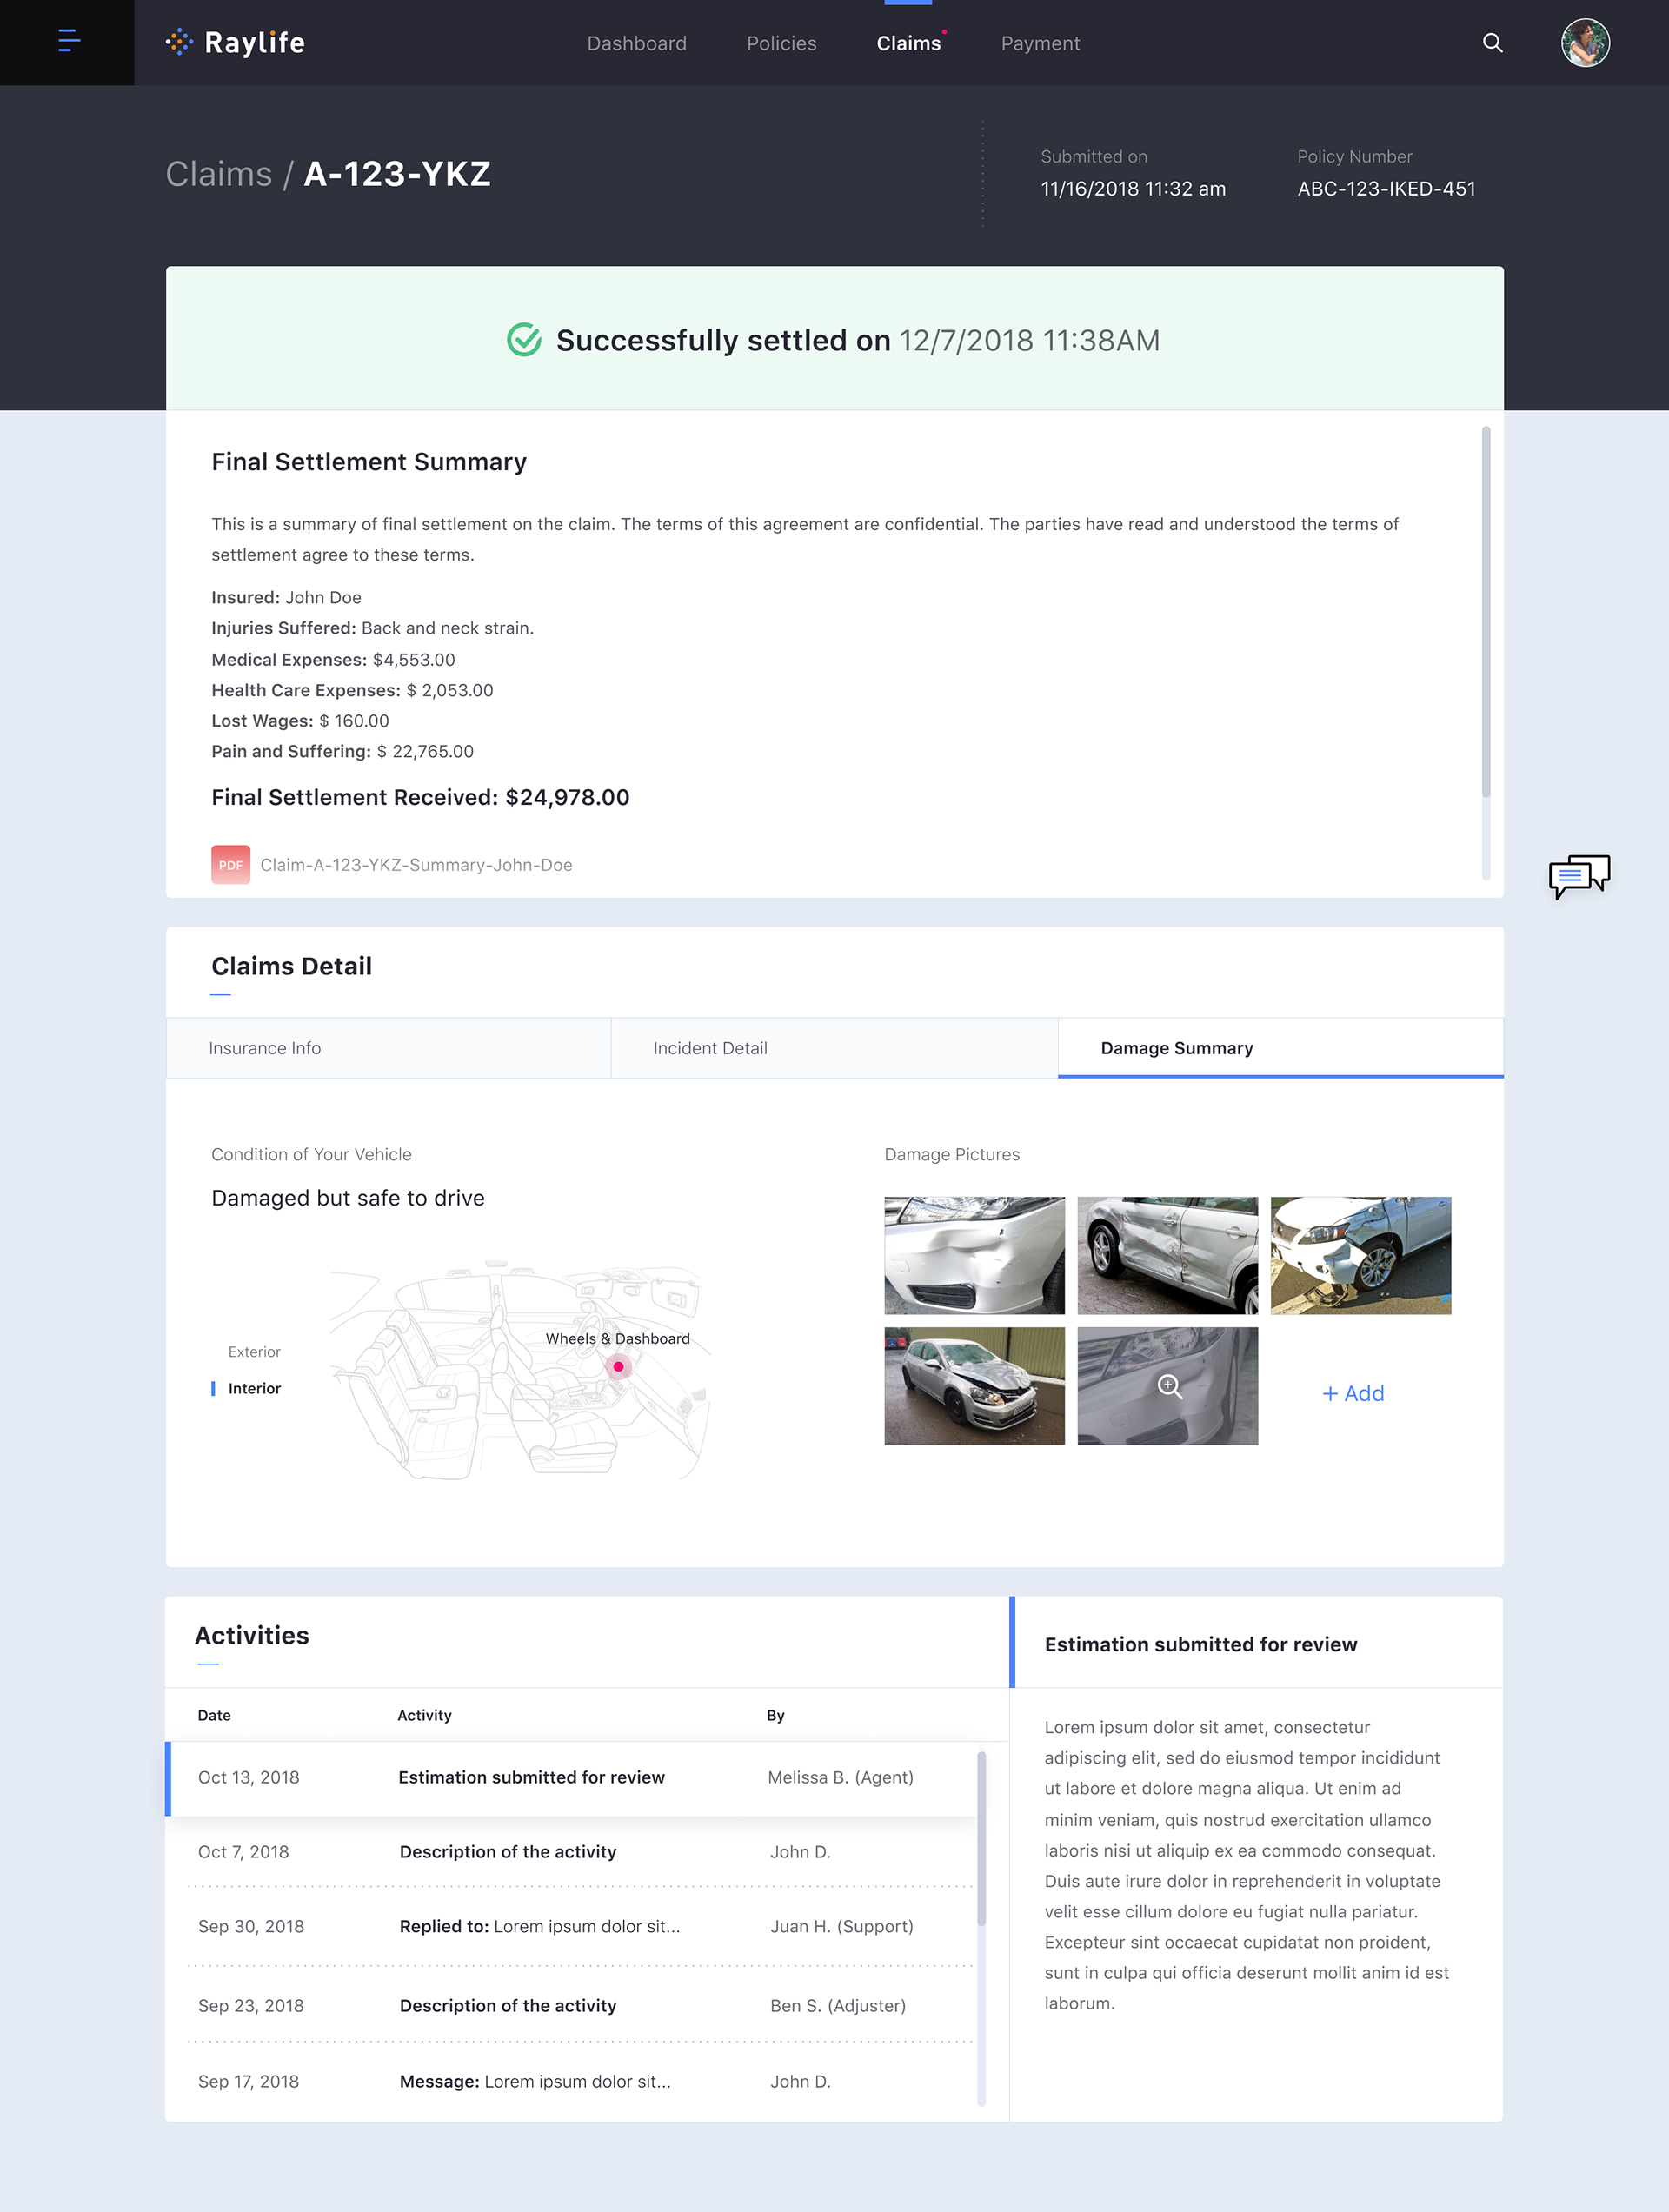This screenshot has width=1669, height=2212.
Task: Select the Interior vehicle view
Action: (254, 1388)
